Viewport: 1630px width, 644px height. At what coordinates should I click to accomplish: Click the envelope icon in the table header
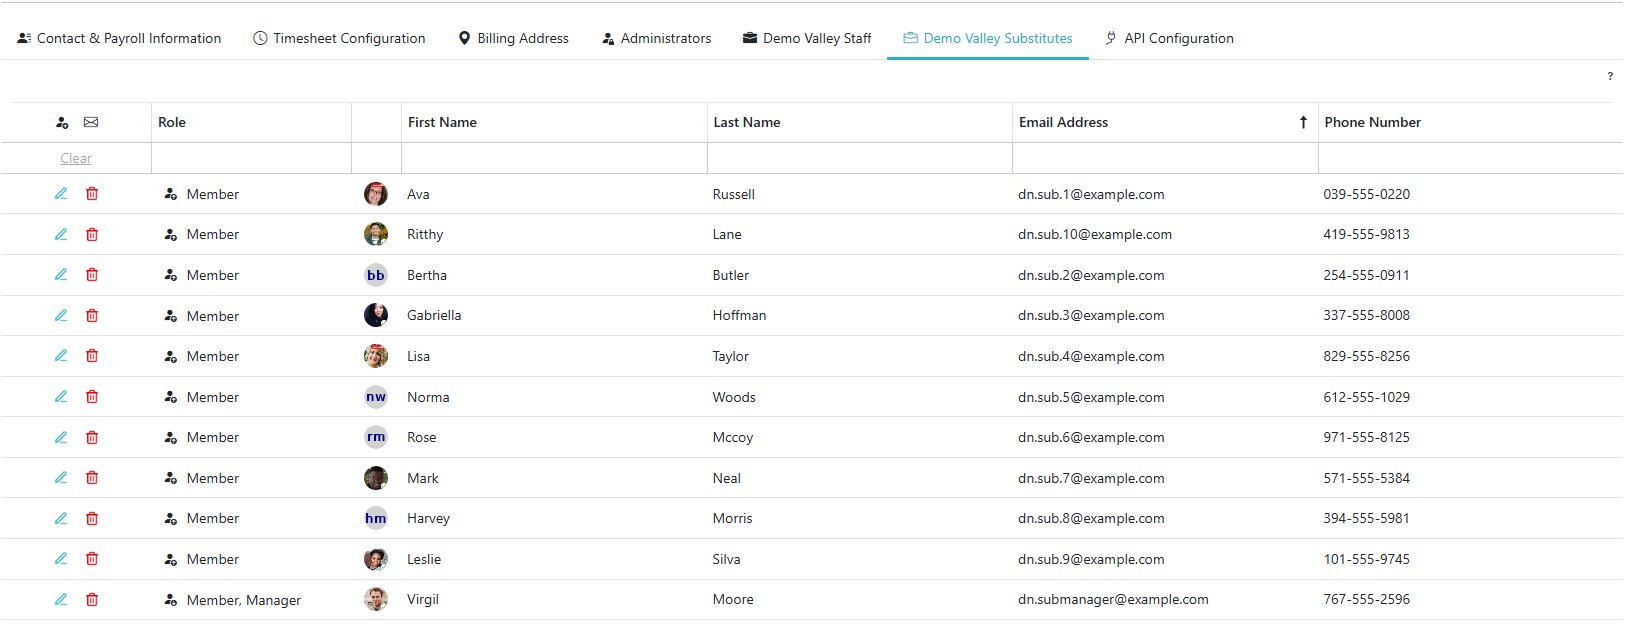[91, 123]
